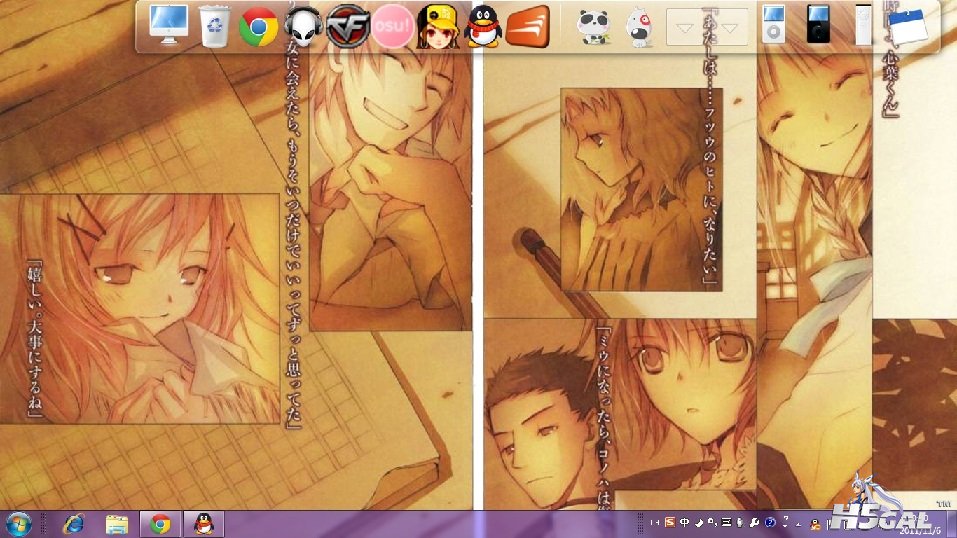The image size is (957, 538).
Task: Show hidden system tray icons
Action: coord(798,524)
